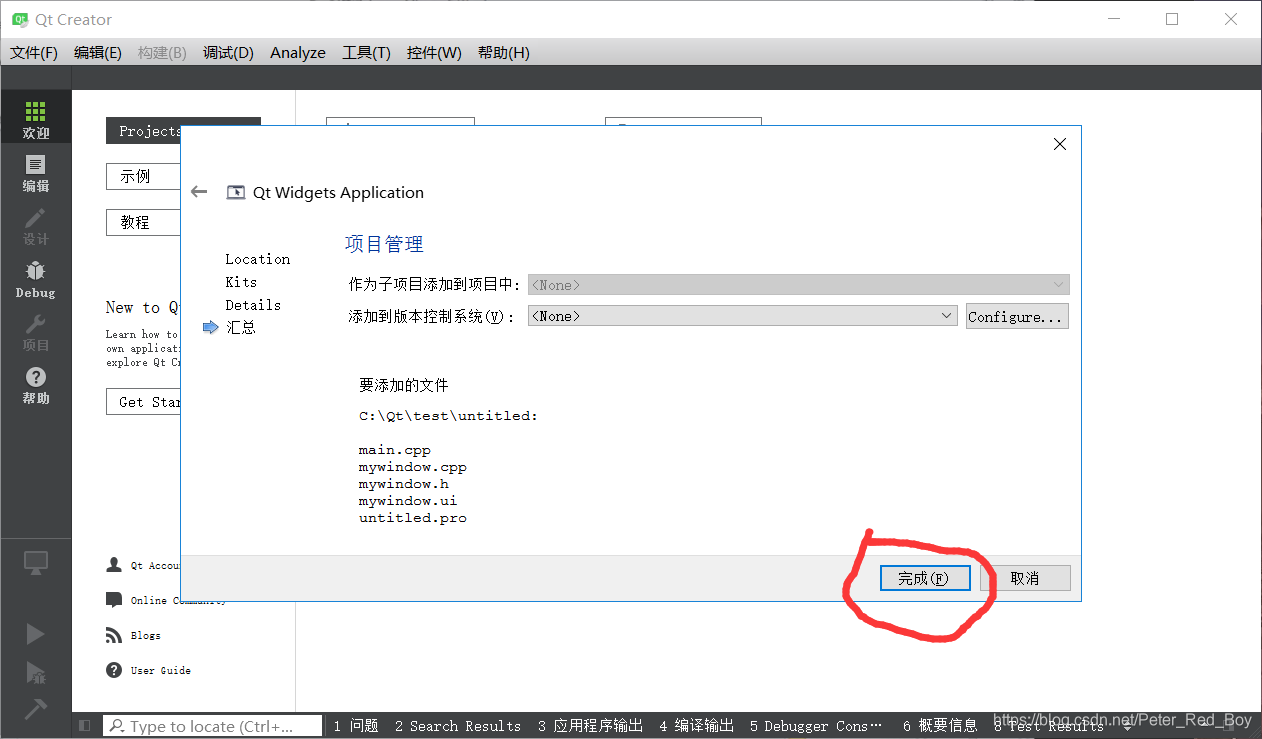The height and width of the screenshot is (739, 1262).
Task: Open the 2 Search Results pane
Action: pos(458,726)
